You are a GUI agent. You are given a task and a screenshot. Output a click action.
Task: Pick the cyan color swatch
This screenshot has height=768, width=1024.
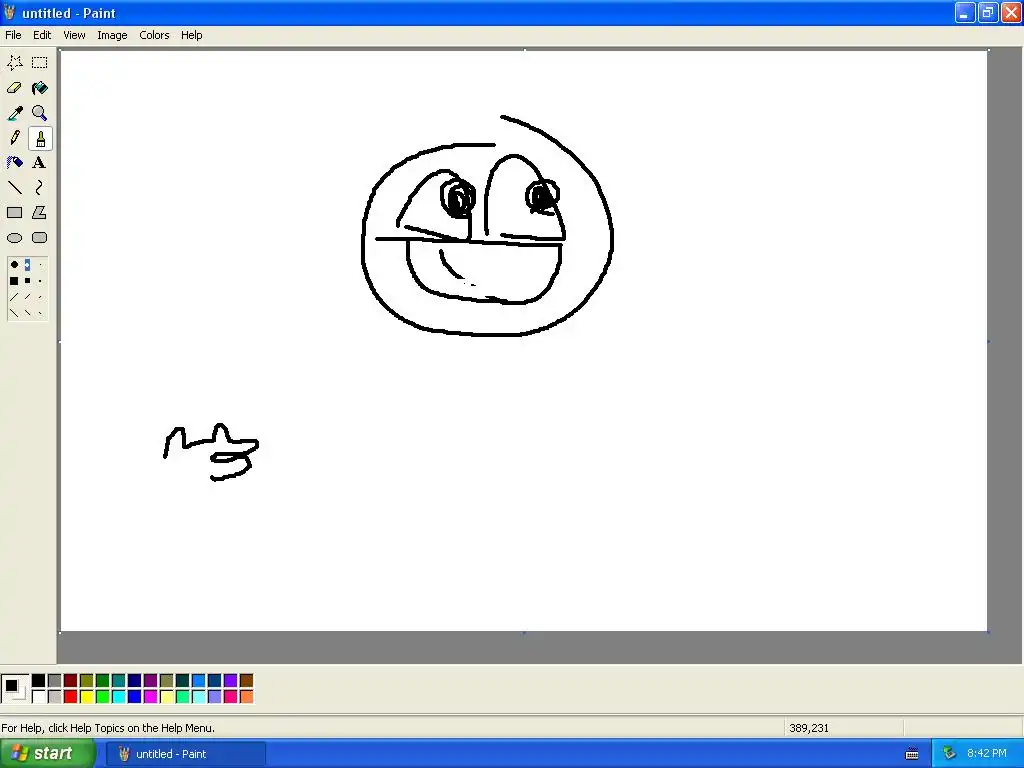click(118, 697)
